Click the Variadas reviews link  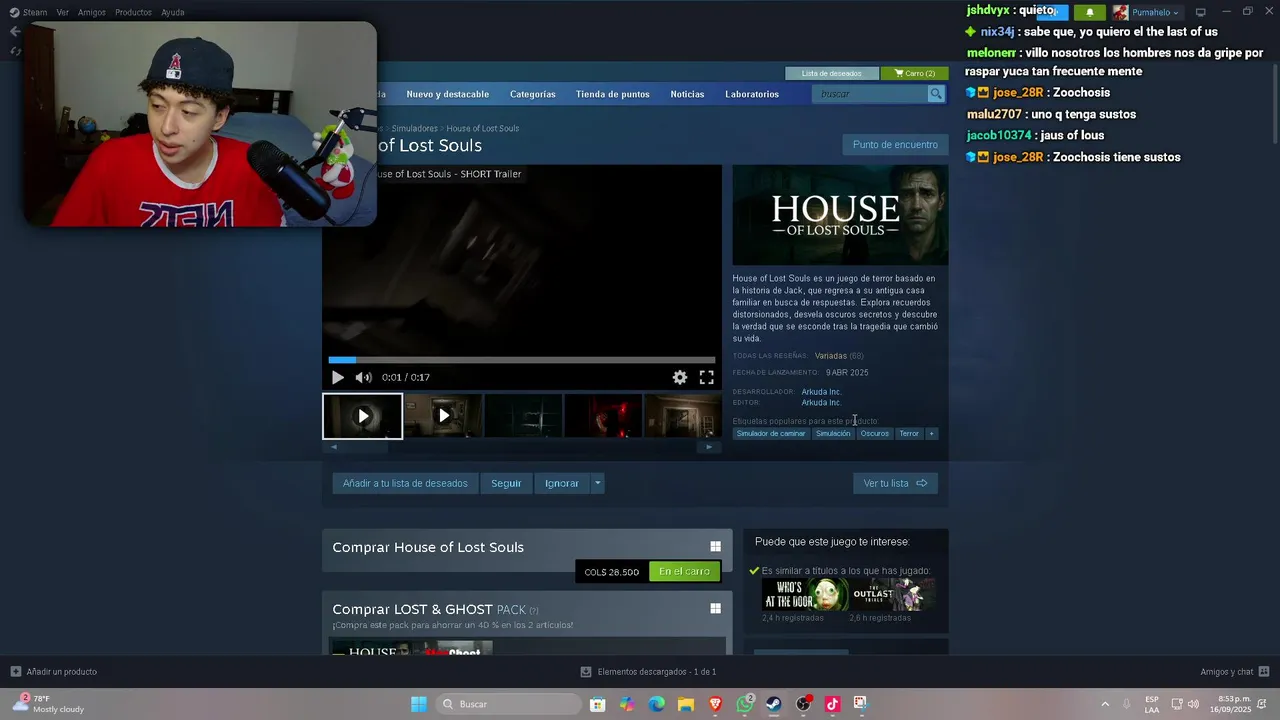tap(830, 356)
